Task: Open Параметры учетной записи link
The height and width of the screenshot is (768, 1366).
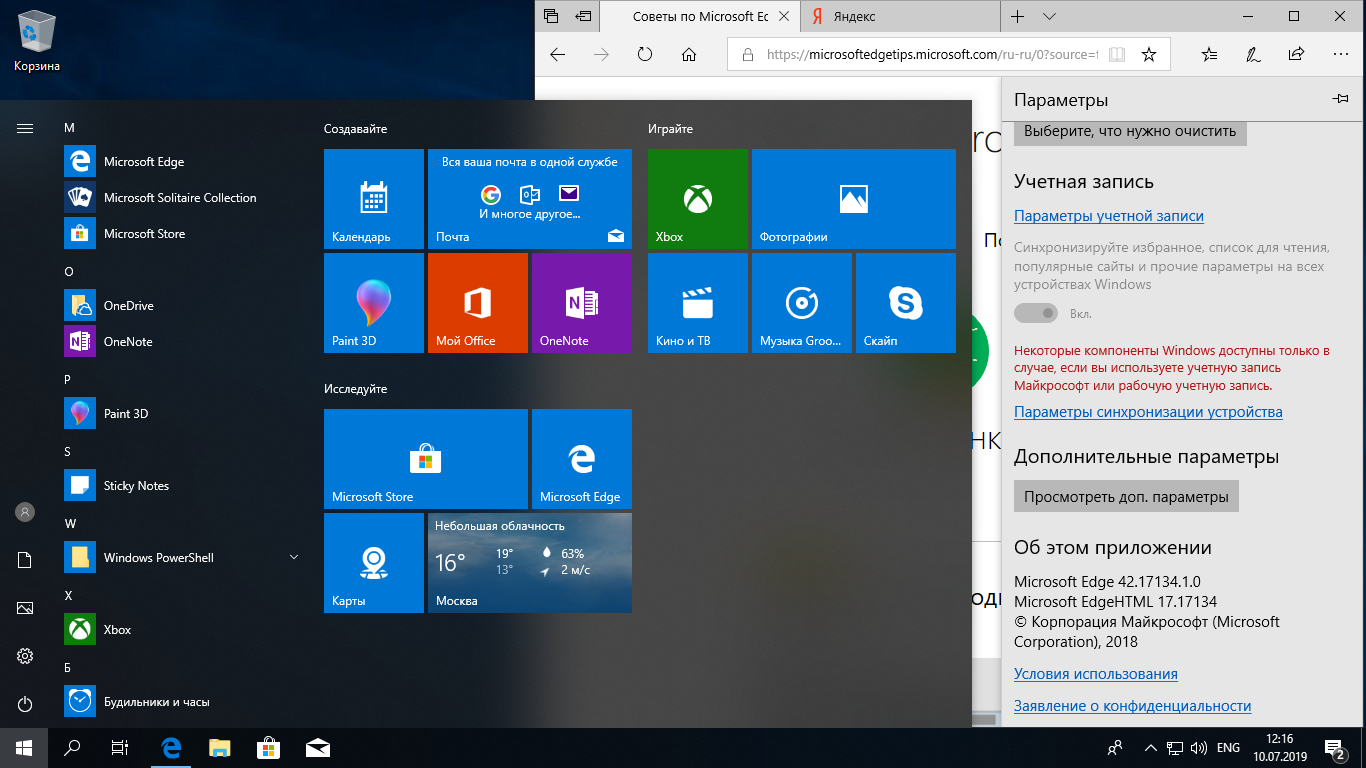Action: pos(1109,216)
